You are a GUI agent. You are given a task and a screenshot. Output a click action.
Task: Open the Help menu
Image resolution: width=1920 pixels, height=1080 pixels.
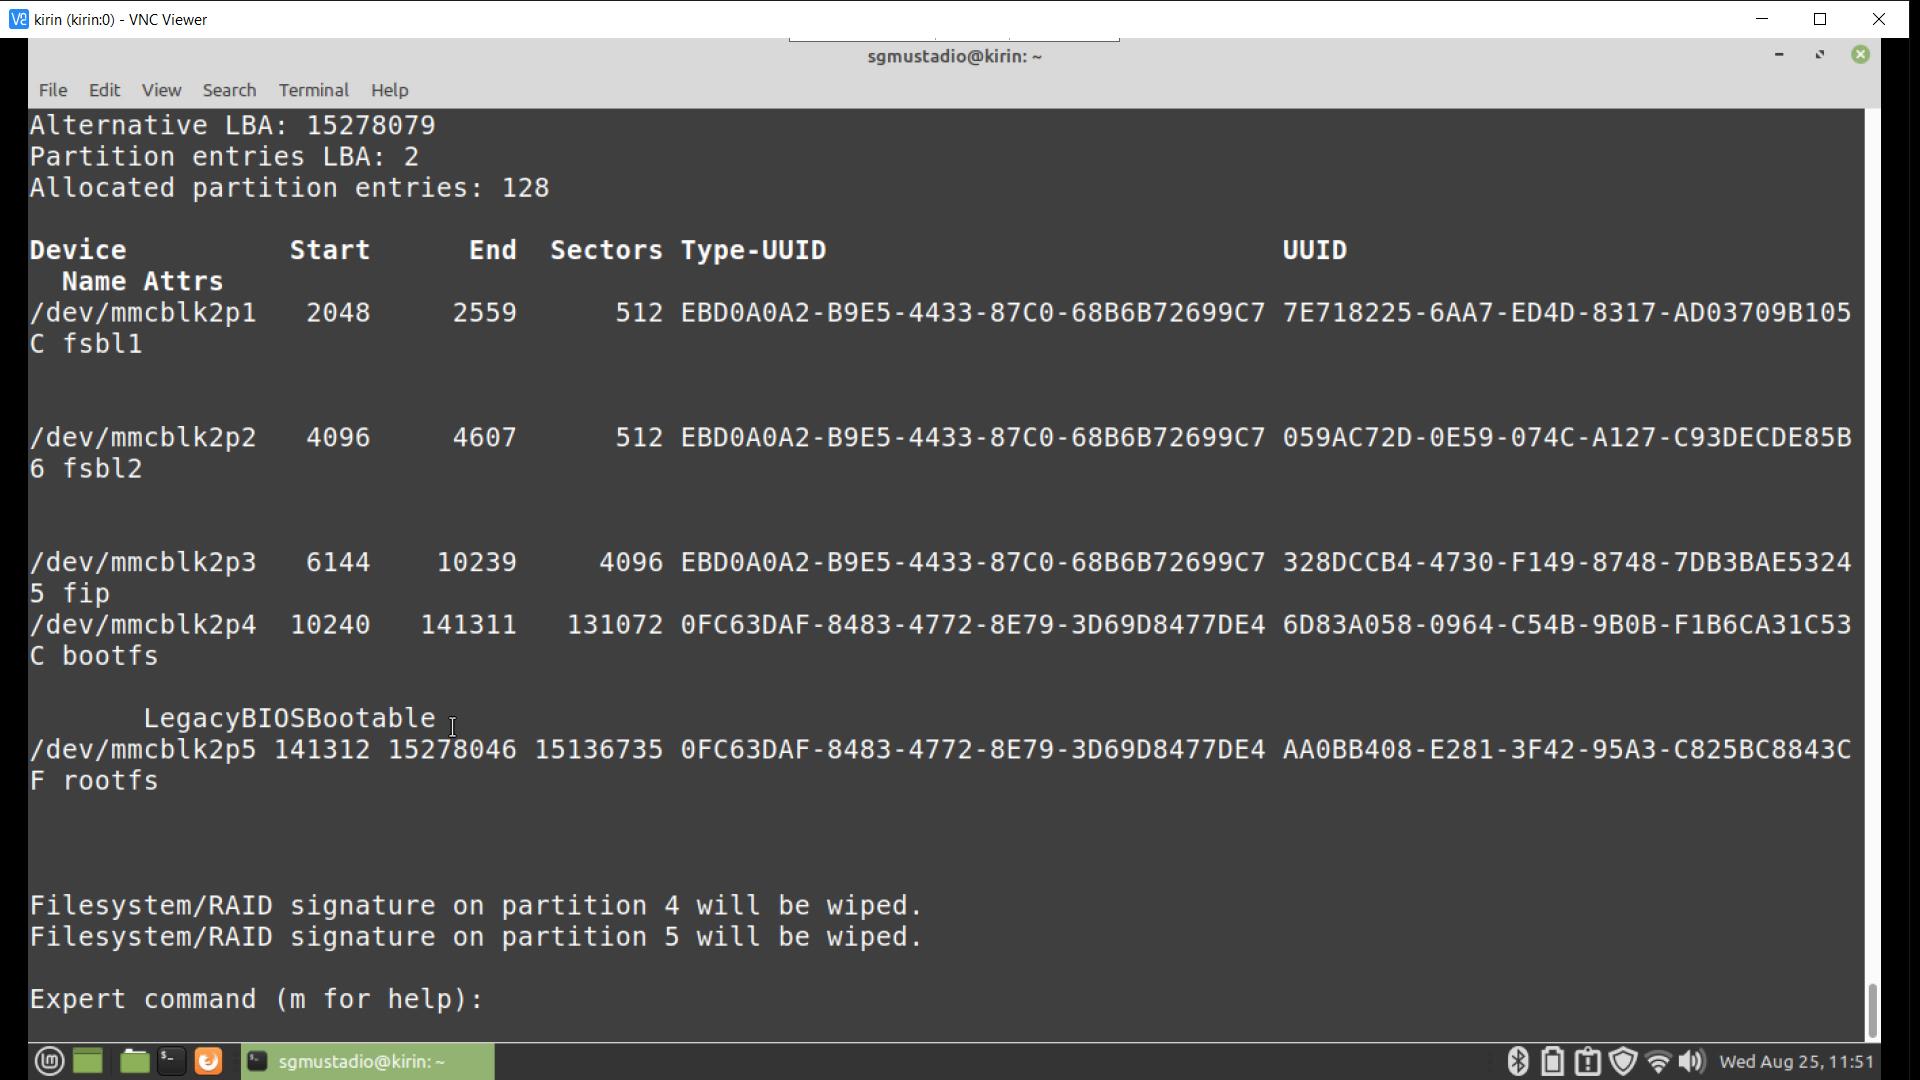(x=389, y=90)
